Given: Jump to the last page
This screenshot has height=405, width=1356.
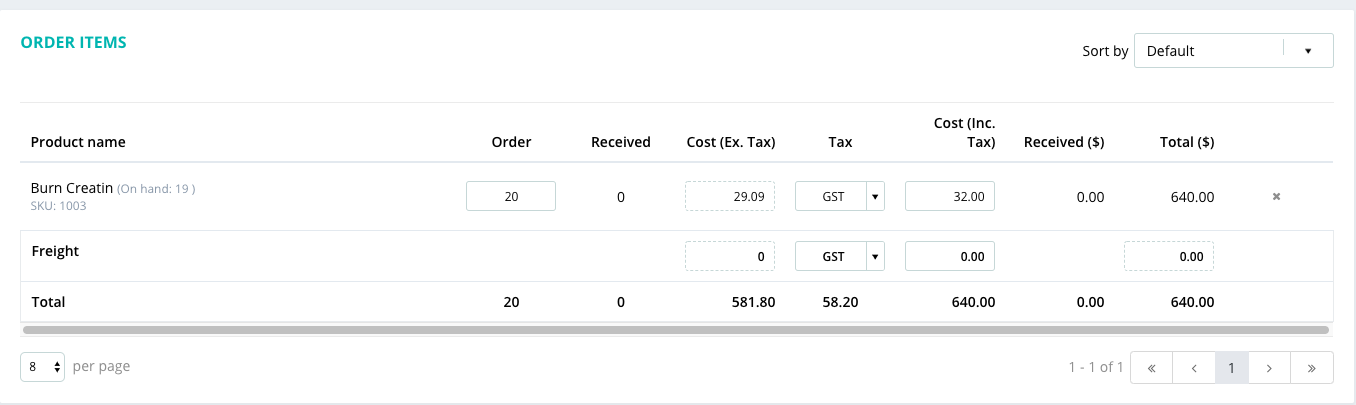Looking at the screenshot, I should pos(1311,368).
